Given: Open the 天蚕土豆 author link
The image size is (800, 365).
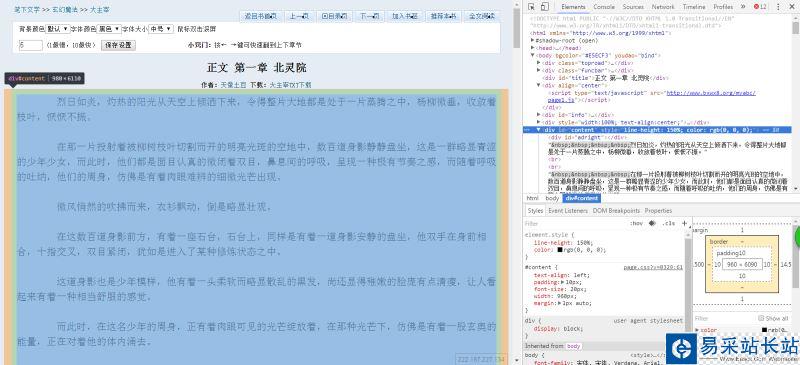Looking at the screenshot, I should click(x=233, y=85).
